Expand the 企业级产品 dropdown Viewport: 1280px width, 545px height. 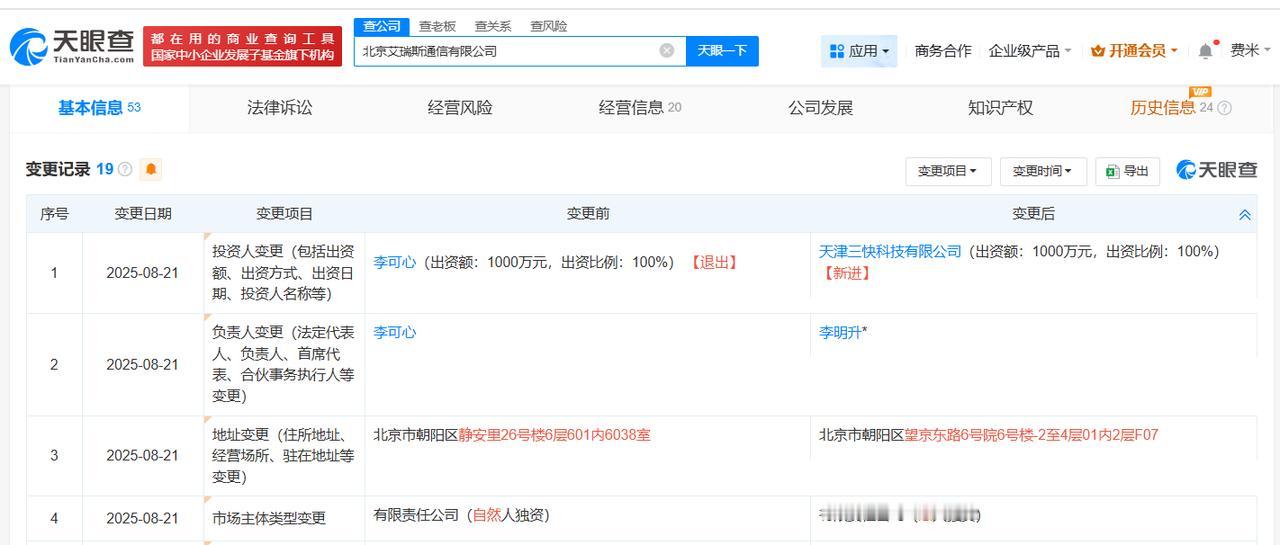click(1030, 50)
